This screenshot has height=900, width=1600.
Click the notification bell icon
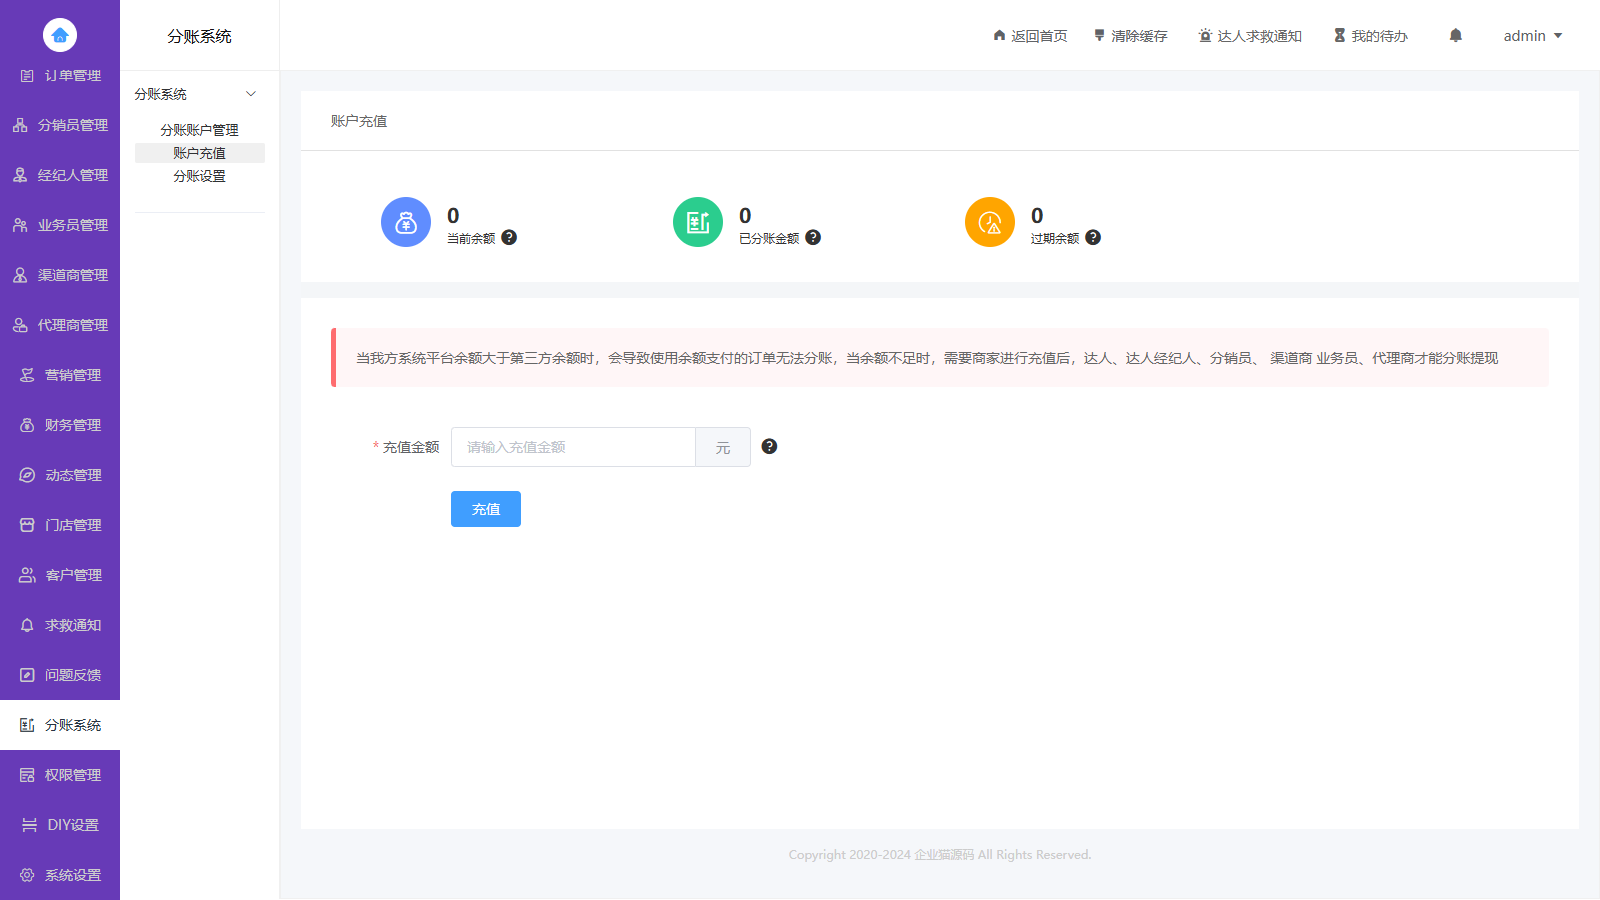tap(1455, 36)
